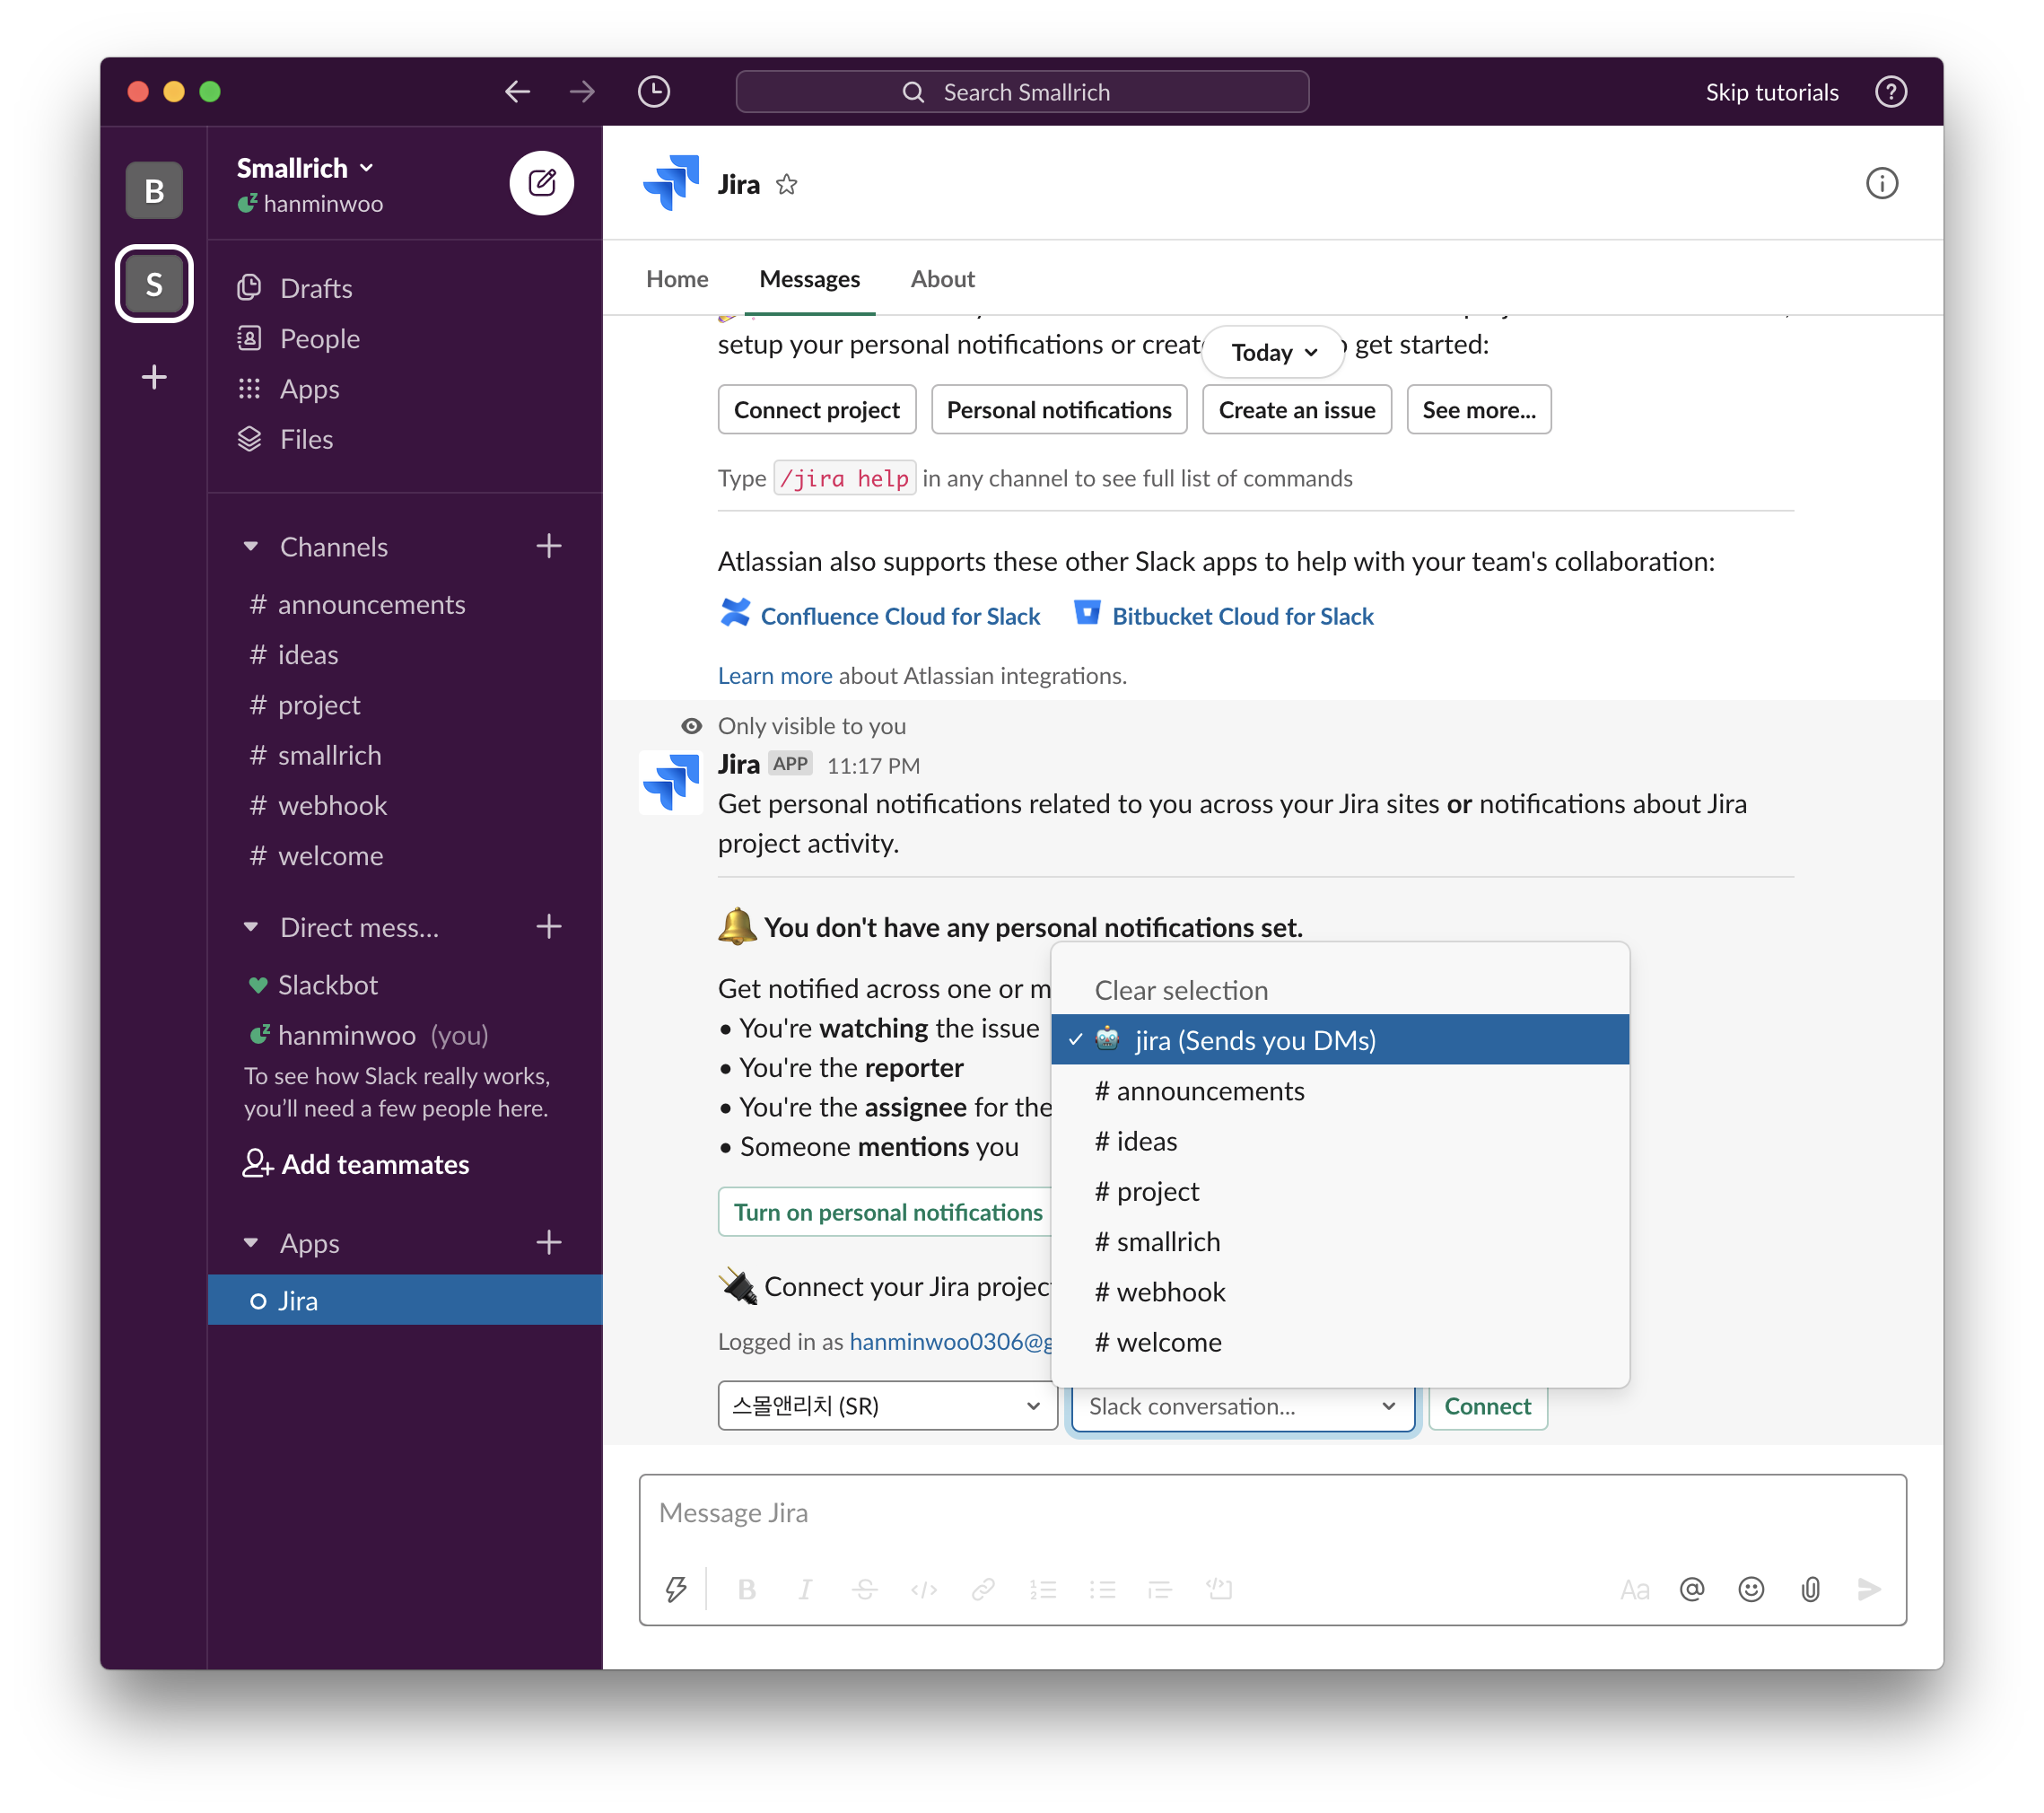Open Confluence Cloud for Slack link
This screenshot has width=2044, height=1813.
tap(900, 616)
